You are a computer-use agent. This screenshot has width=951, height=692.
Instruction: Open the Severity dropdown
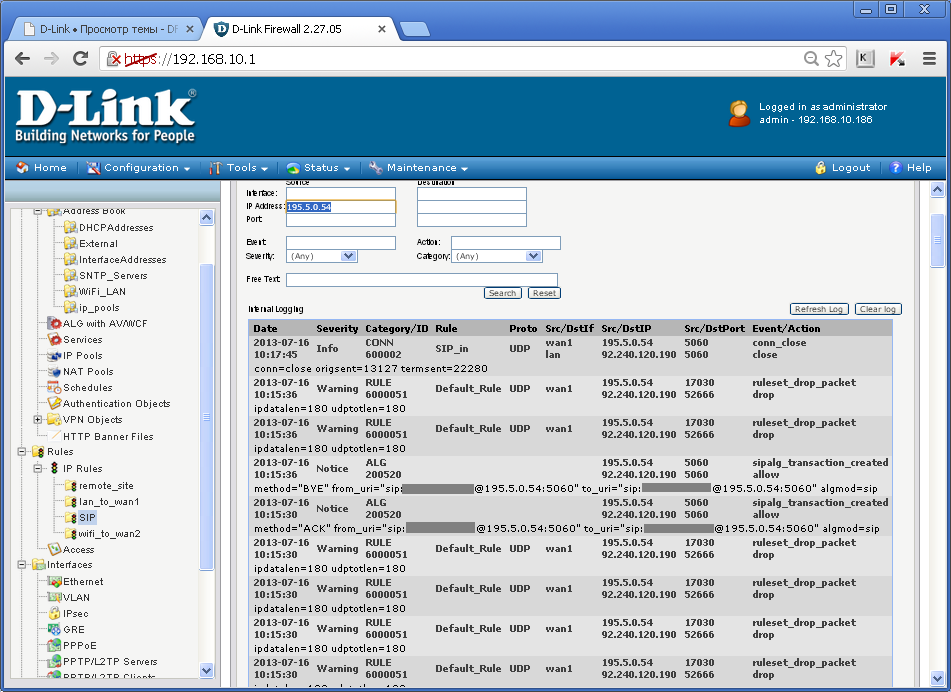coord(321,256)
